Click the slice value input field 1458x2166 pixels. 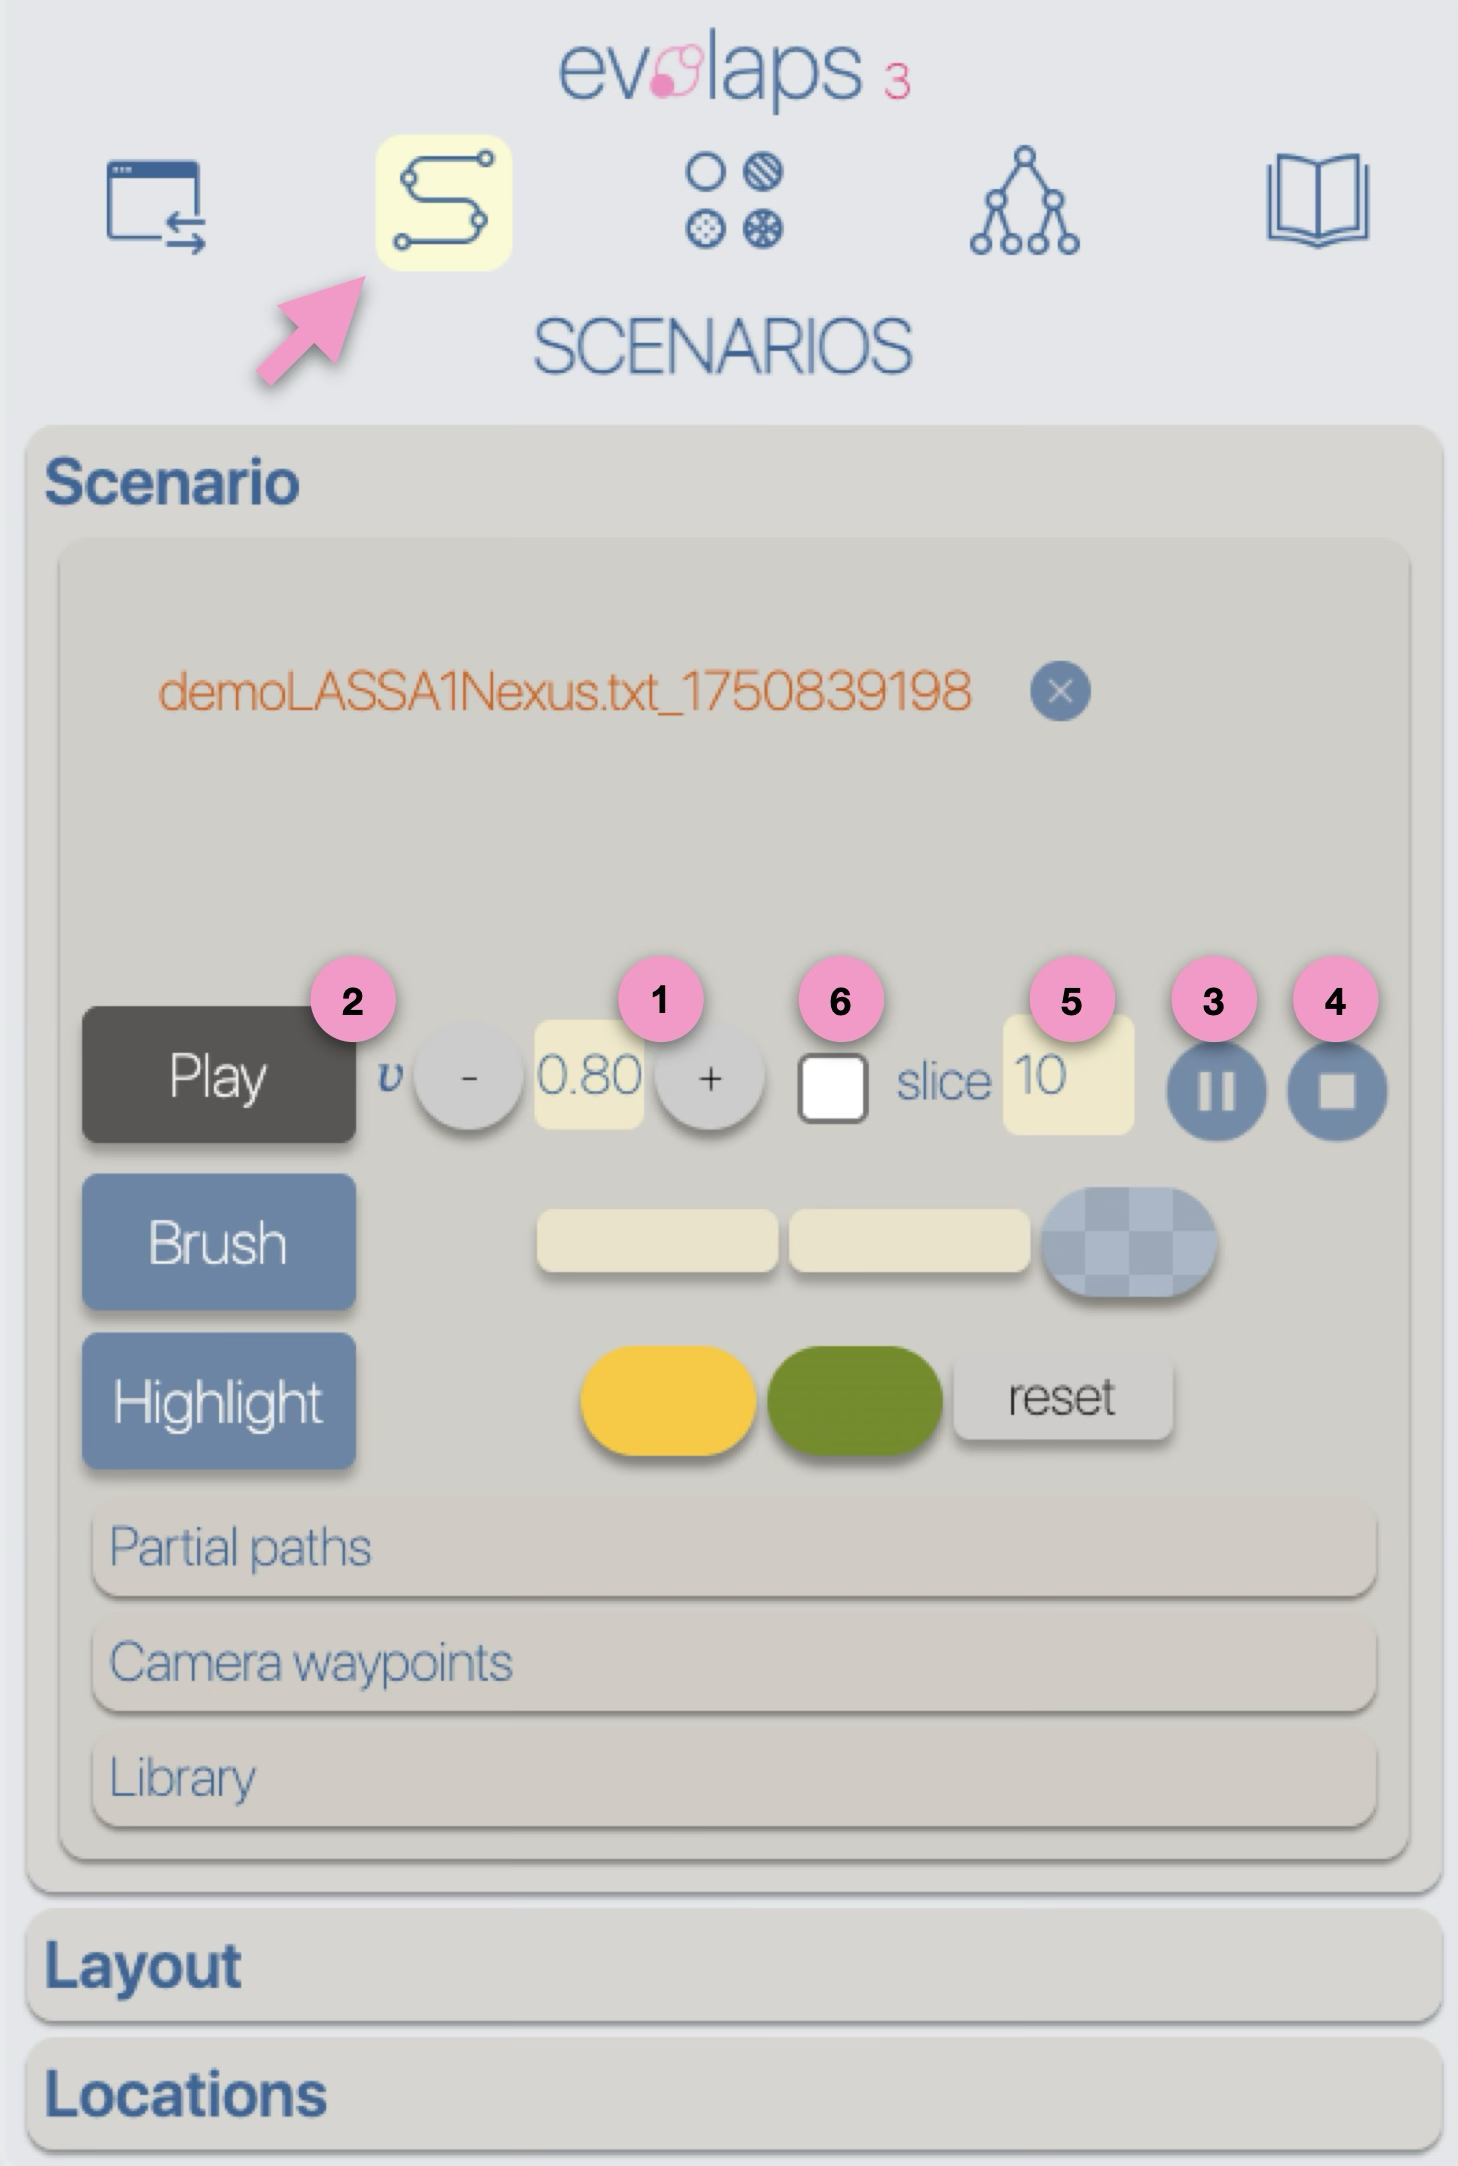pos(1068,1075)
